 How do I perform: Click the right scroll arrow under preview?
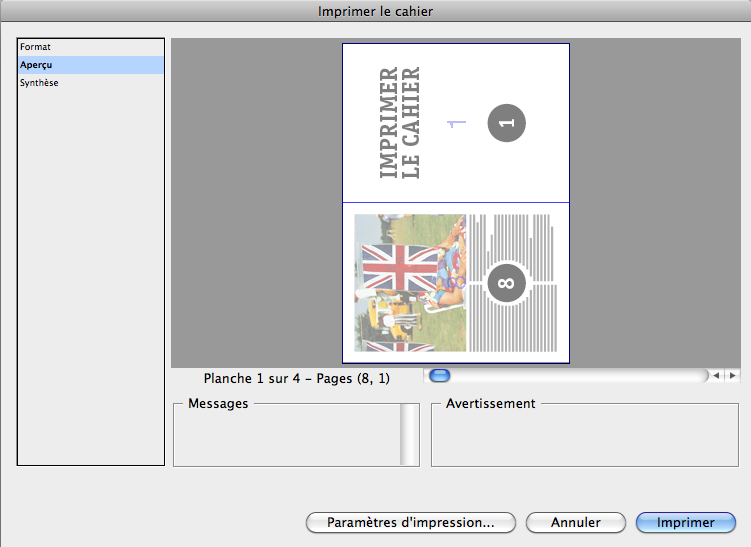733,376
